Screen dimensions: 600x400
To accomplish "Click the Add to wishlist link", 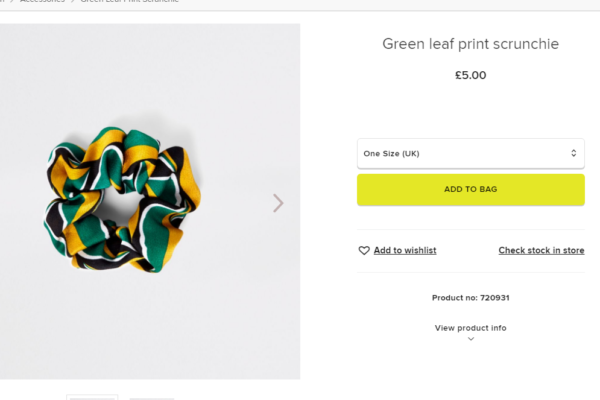I will 404,251.
